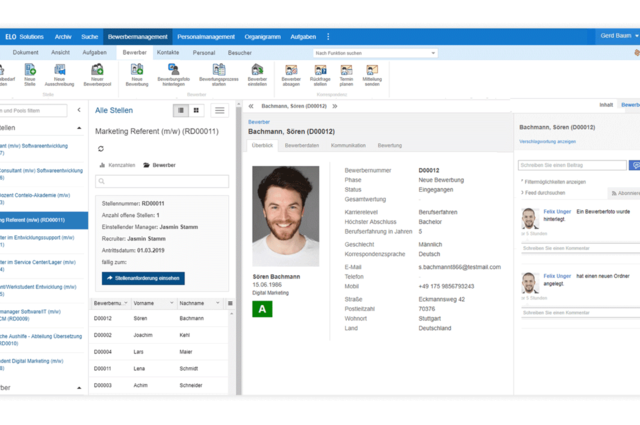Click the refresh icon under Marketing Referent
640x425 pixels.
point(101,149)
